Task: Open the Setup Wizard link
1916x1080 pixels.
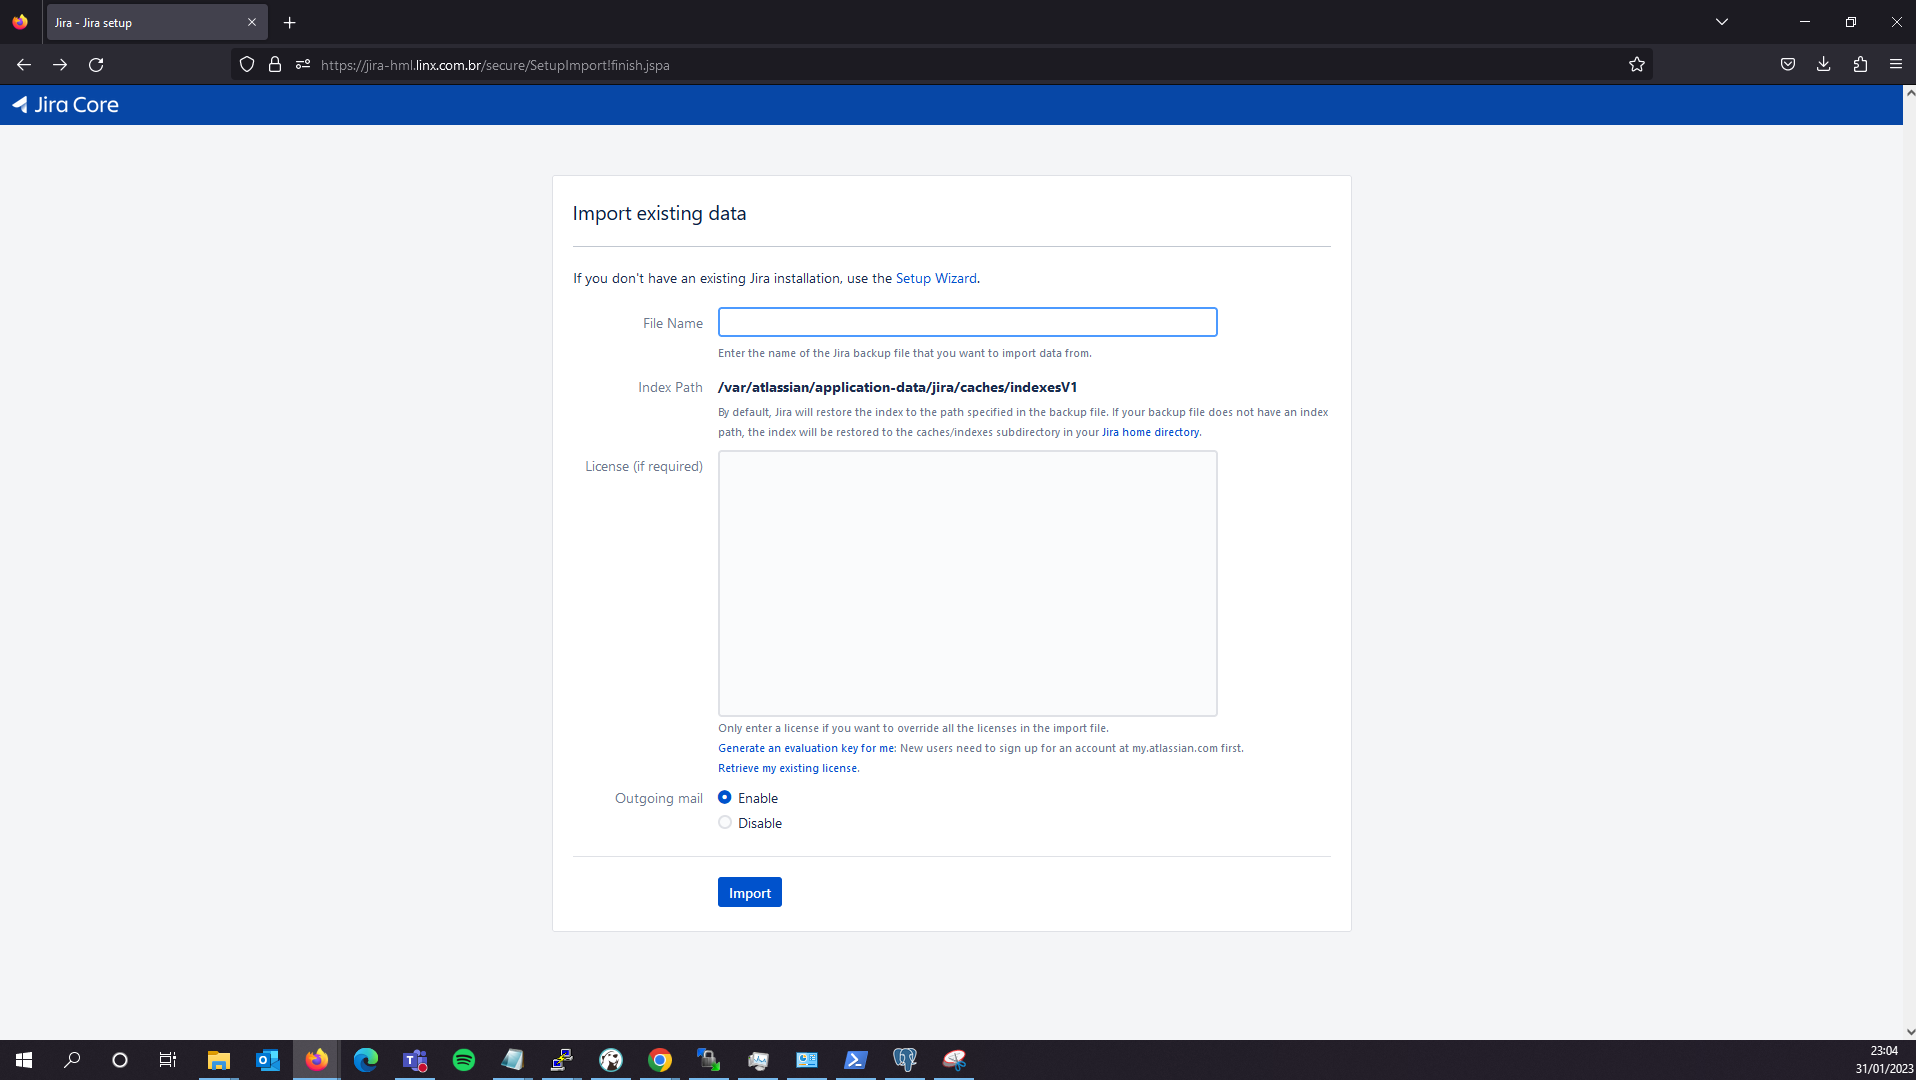Action: [x=936, y=278]
